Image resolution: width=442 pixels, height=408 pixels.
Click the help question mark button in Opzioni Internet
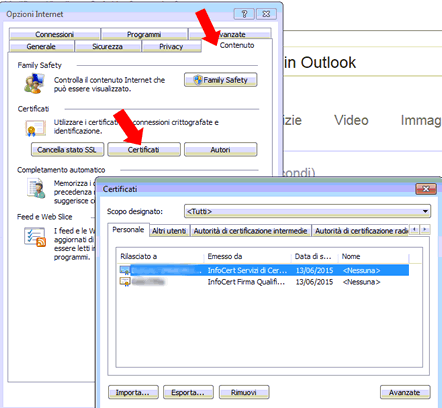click(x=244, y=14)
